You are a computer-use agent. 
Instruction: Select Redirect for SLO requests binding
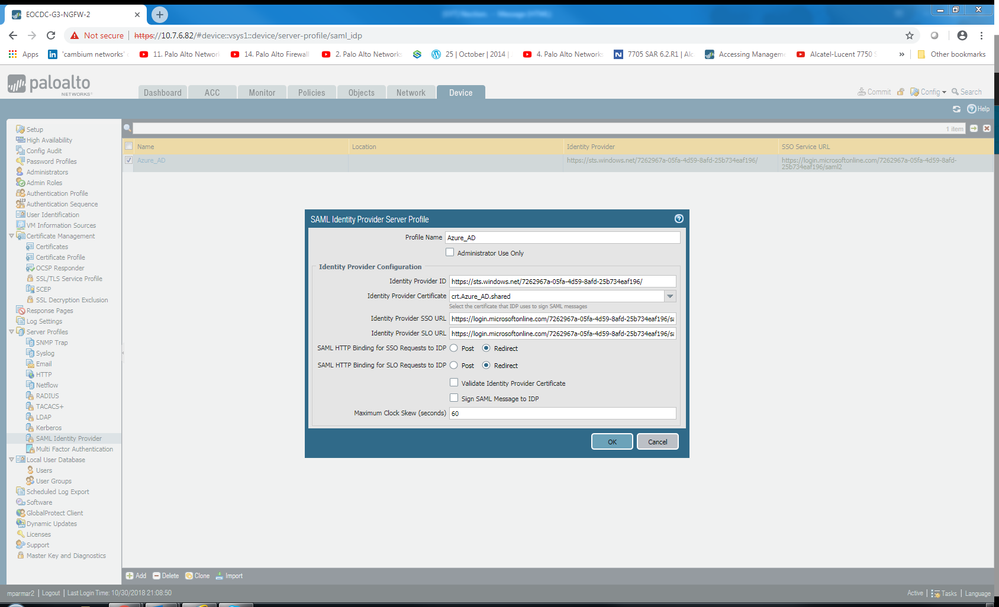click(x=486, y=366)
